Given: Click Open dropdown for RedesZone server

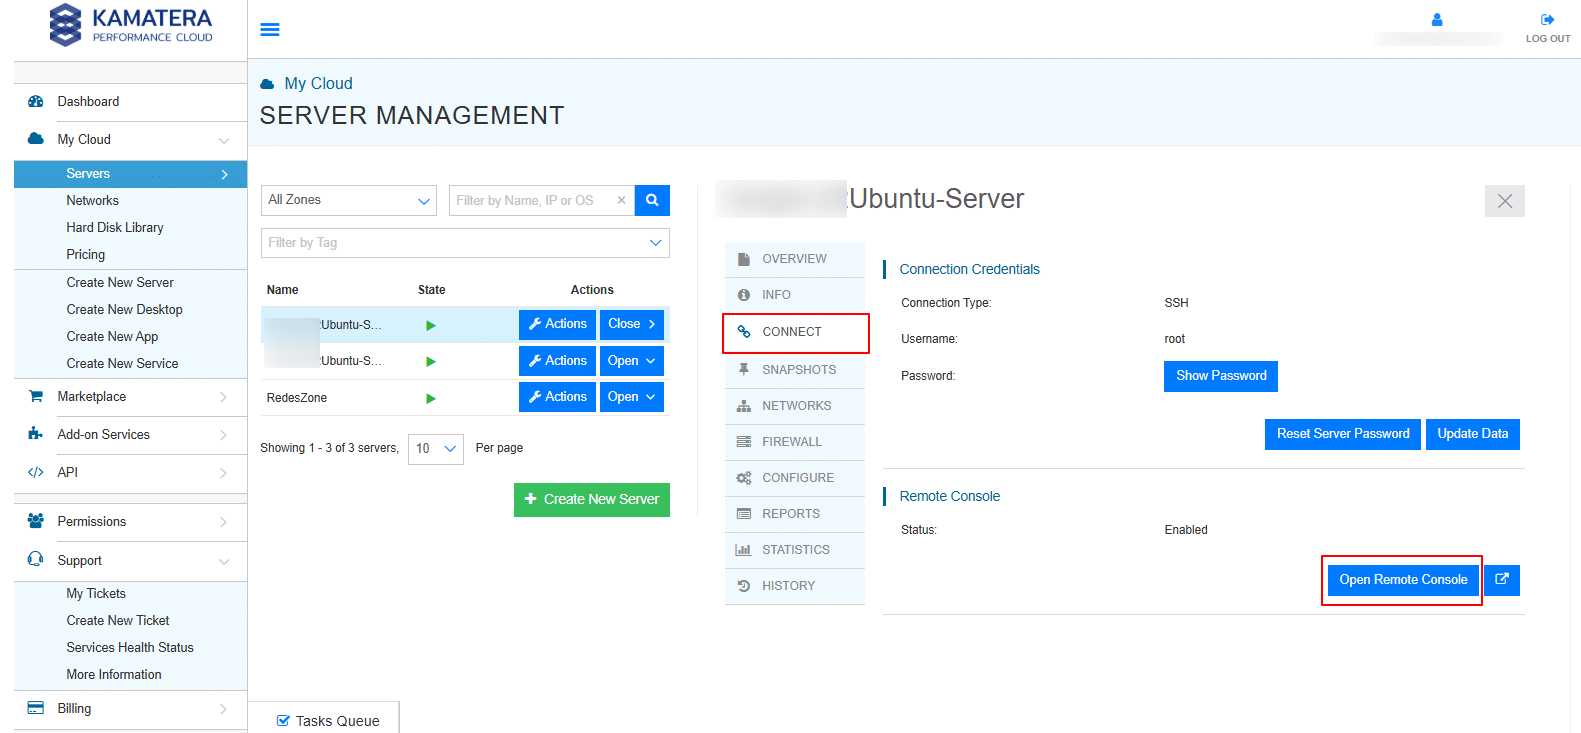Looking at the screenshot, I should click(632, 397).
